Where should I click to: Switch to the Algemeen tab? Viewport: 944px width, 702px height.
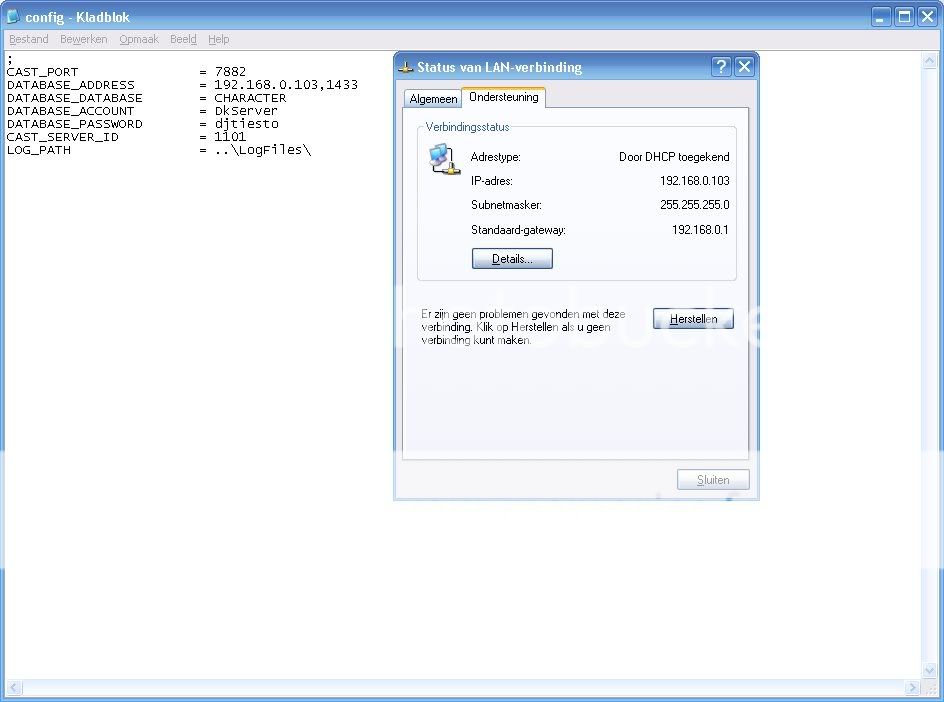pos(433,99)
